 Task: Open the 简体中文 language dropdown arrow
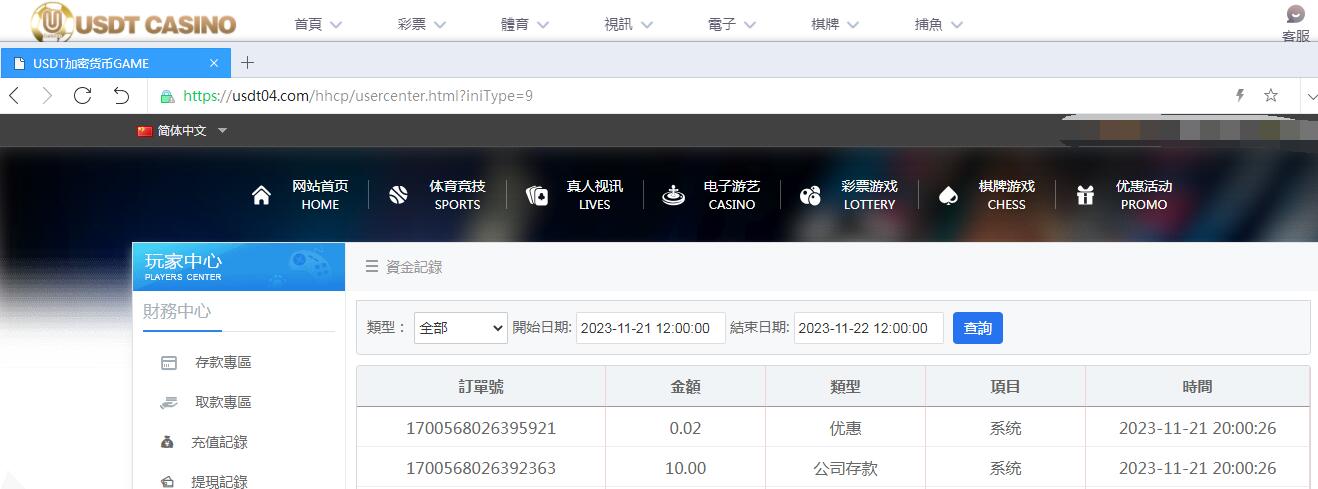coord(222,131)
